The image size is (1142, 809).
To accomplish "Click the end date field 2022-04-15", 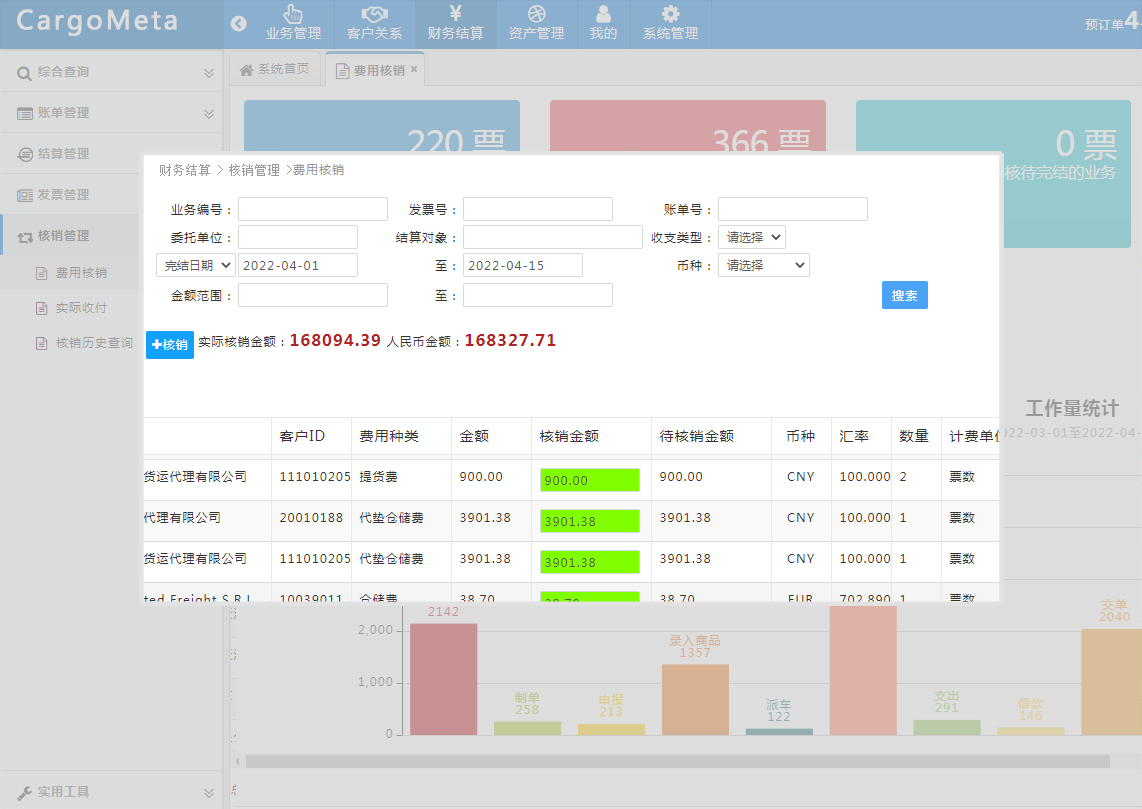I will [x=523, y=265].
